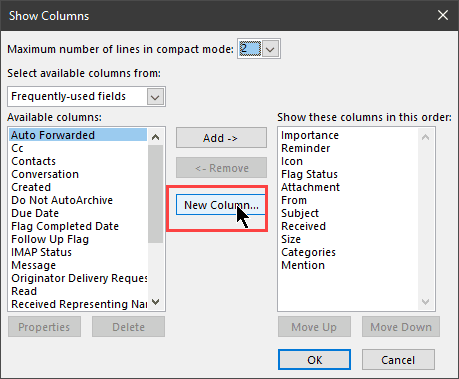Select Originator Delivery Requested column

pyautogui.click(x=79, y=278)
